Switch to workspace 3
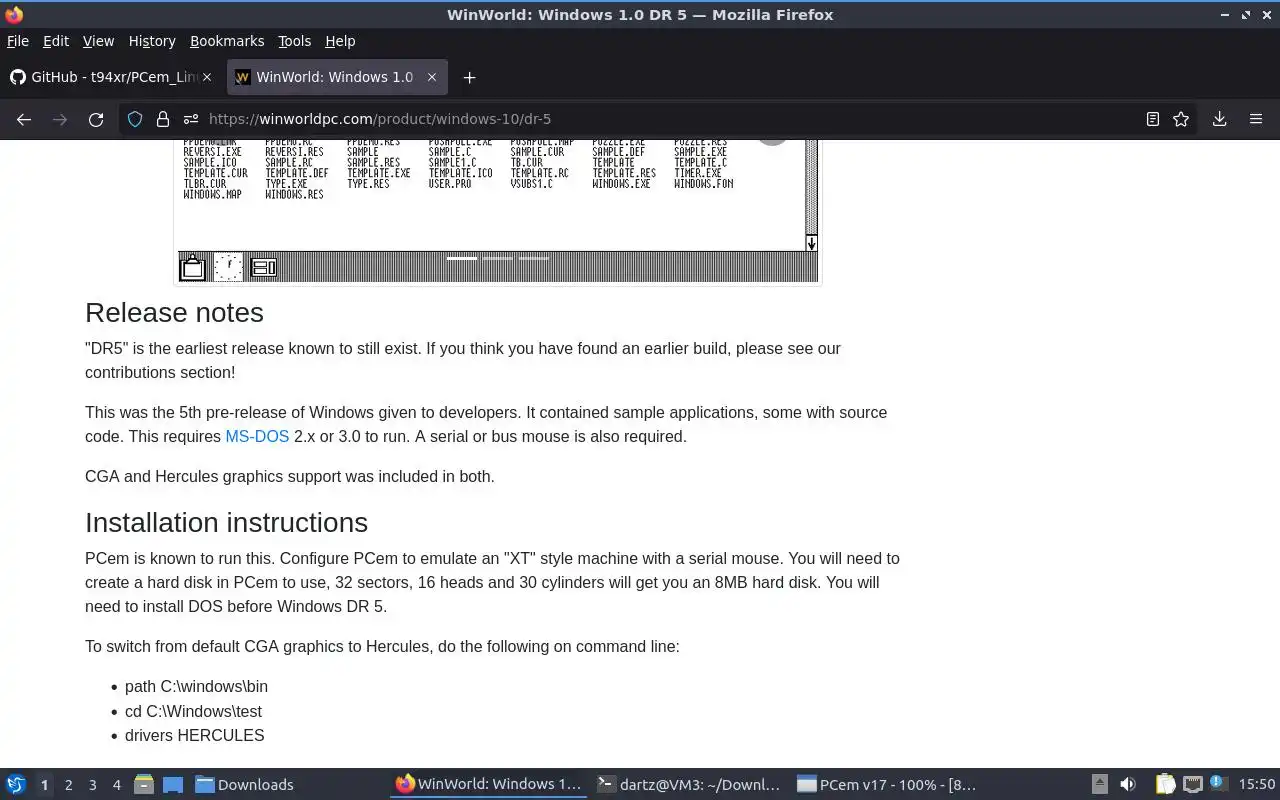This screenshot has height=800, width=1280. tap(92, 785)
